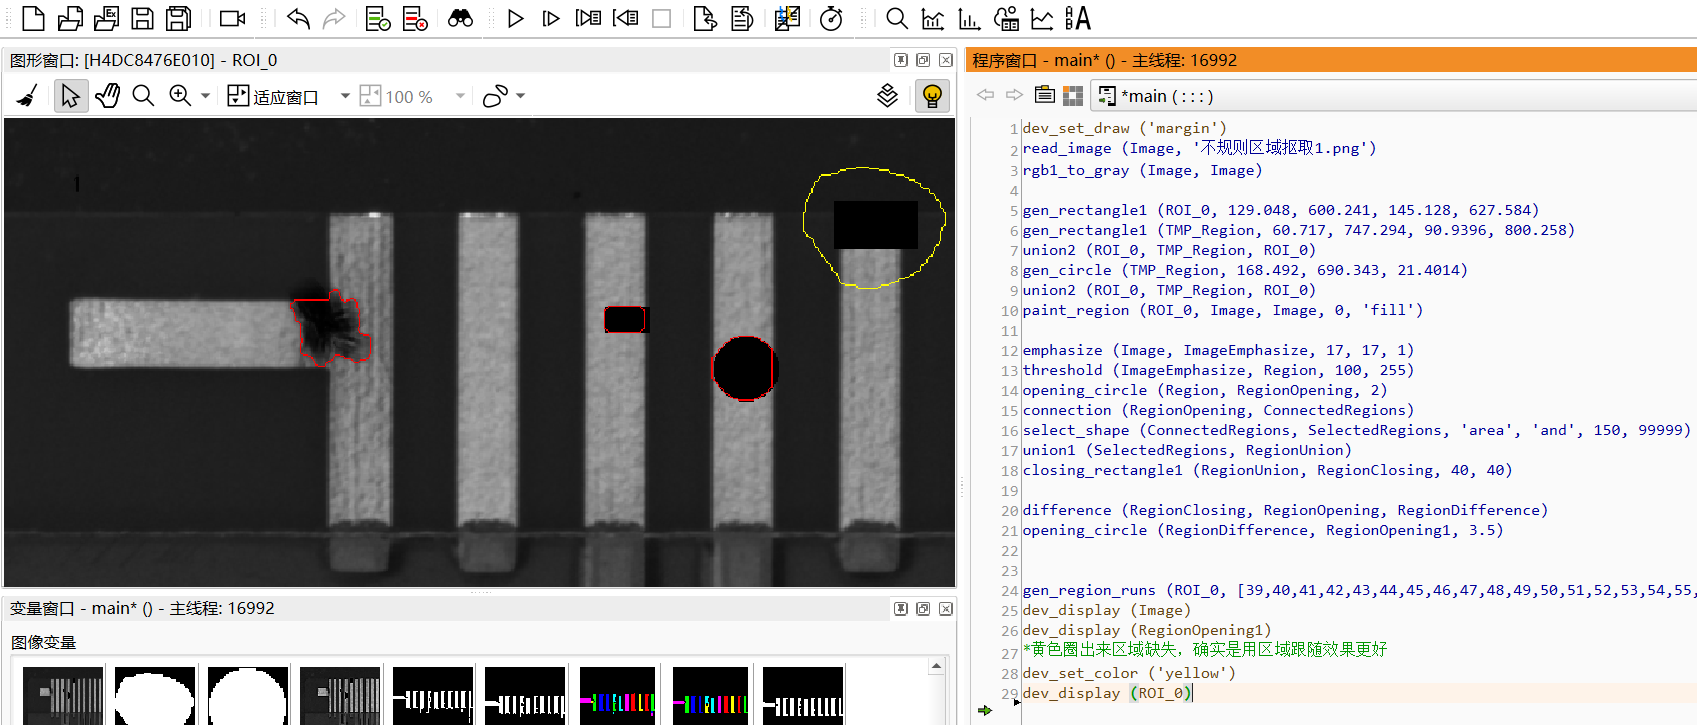The image size is (1697, 725).
Task: Select the first rainbow-colored connected regions thumbnail
Action: point(617,695)
